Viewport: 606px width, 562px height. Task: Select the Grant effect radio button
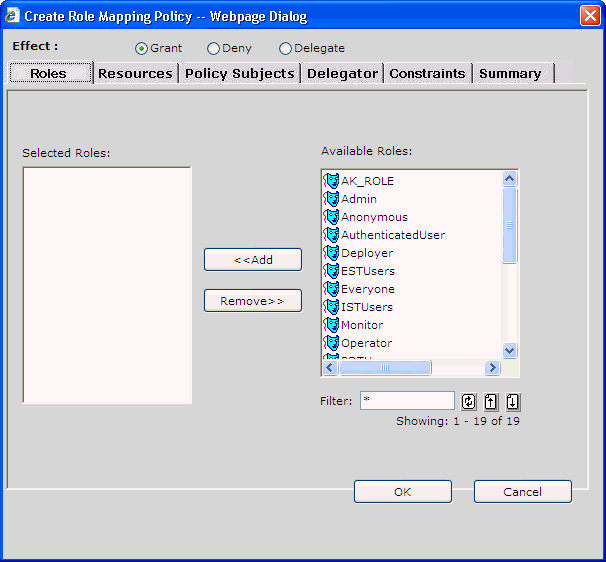pos(141,49)
